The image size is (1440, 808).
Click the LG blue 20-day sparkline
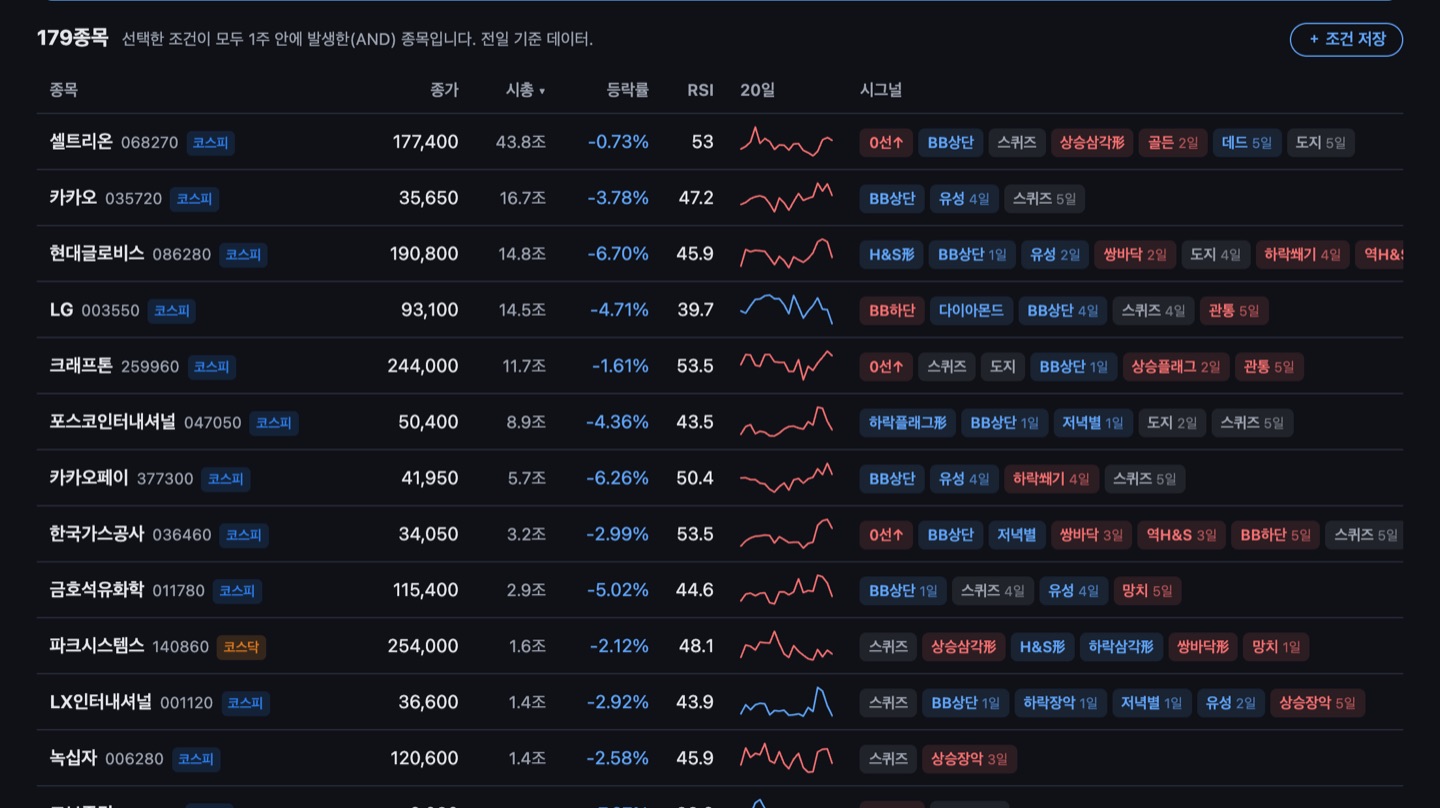[786, 310]
